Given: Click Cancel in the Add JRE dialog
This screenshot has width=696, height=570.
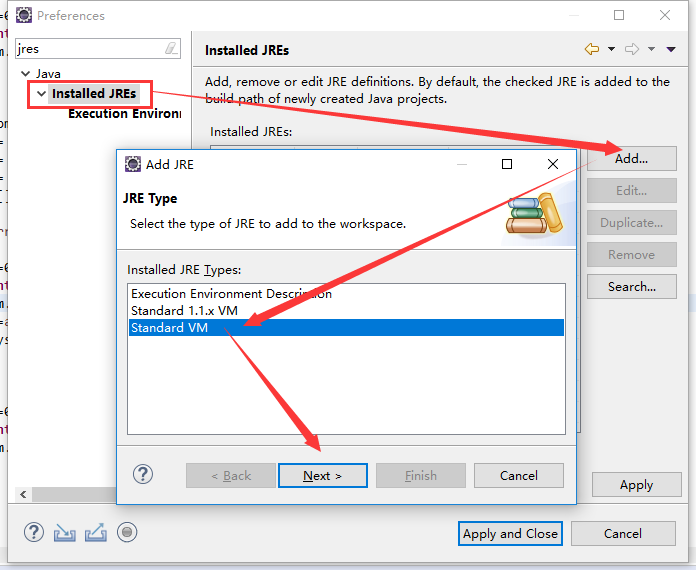Looking at the screenshot, I should tap(519, 475).
